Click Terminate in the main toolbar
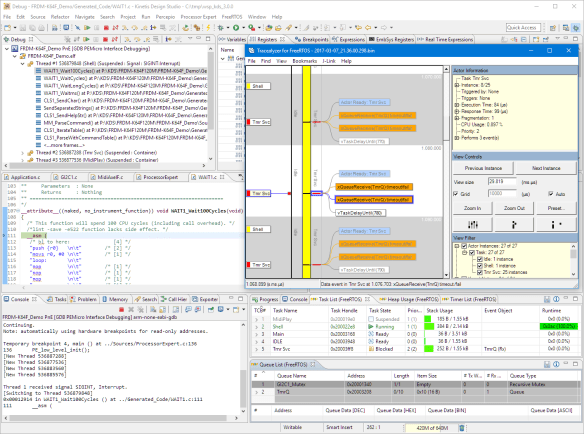 pyautogui.click(x=106, y=28)
